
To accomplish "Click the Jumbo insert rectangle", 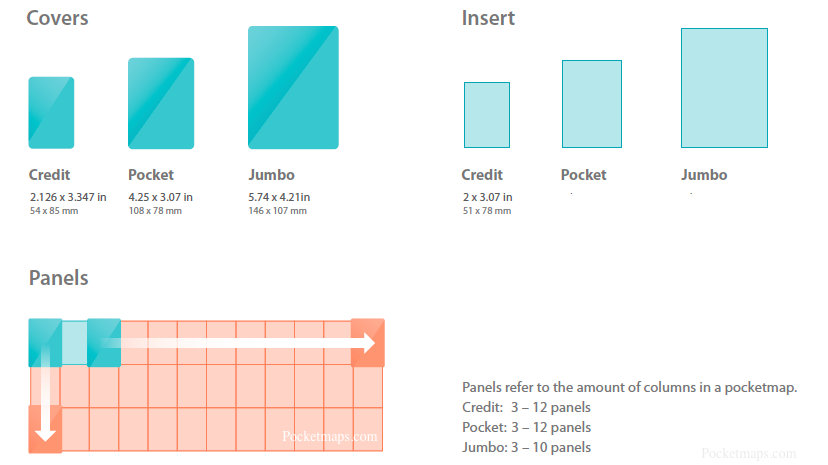I will tap(724, 88).
